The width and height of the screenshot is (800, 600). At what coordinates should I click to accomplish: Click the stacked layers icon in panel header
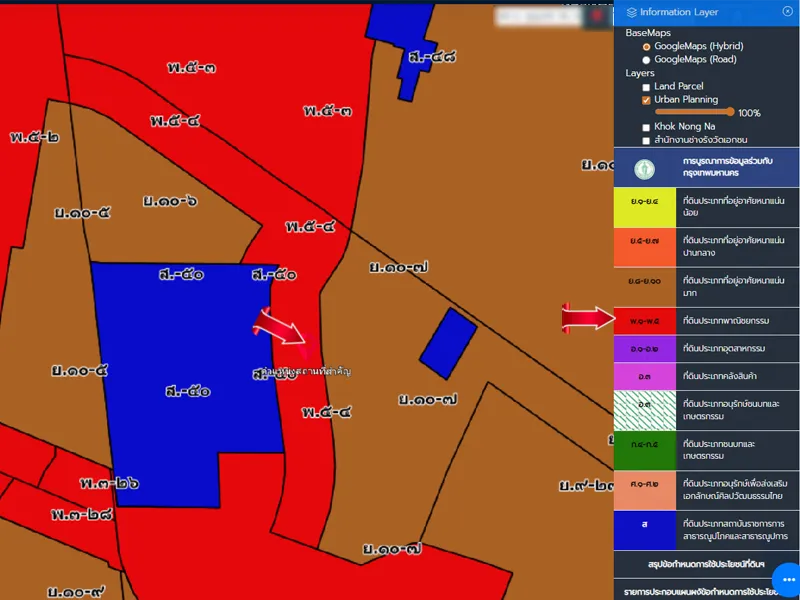[631, 12]
